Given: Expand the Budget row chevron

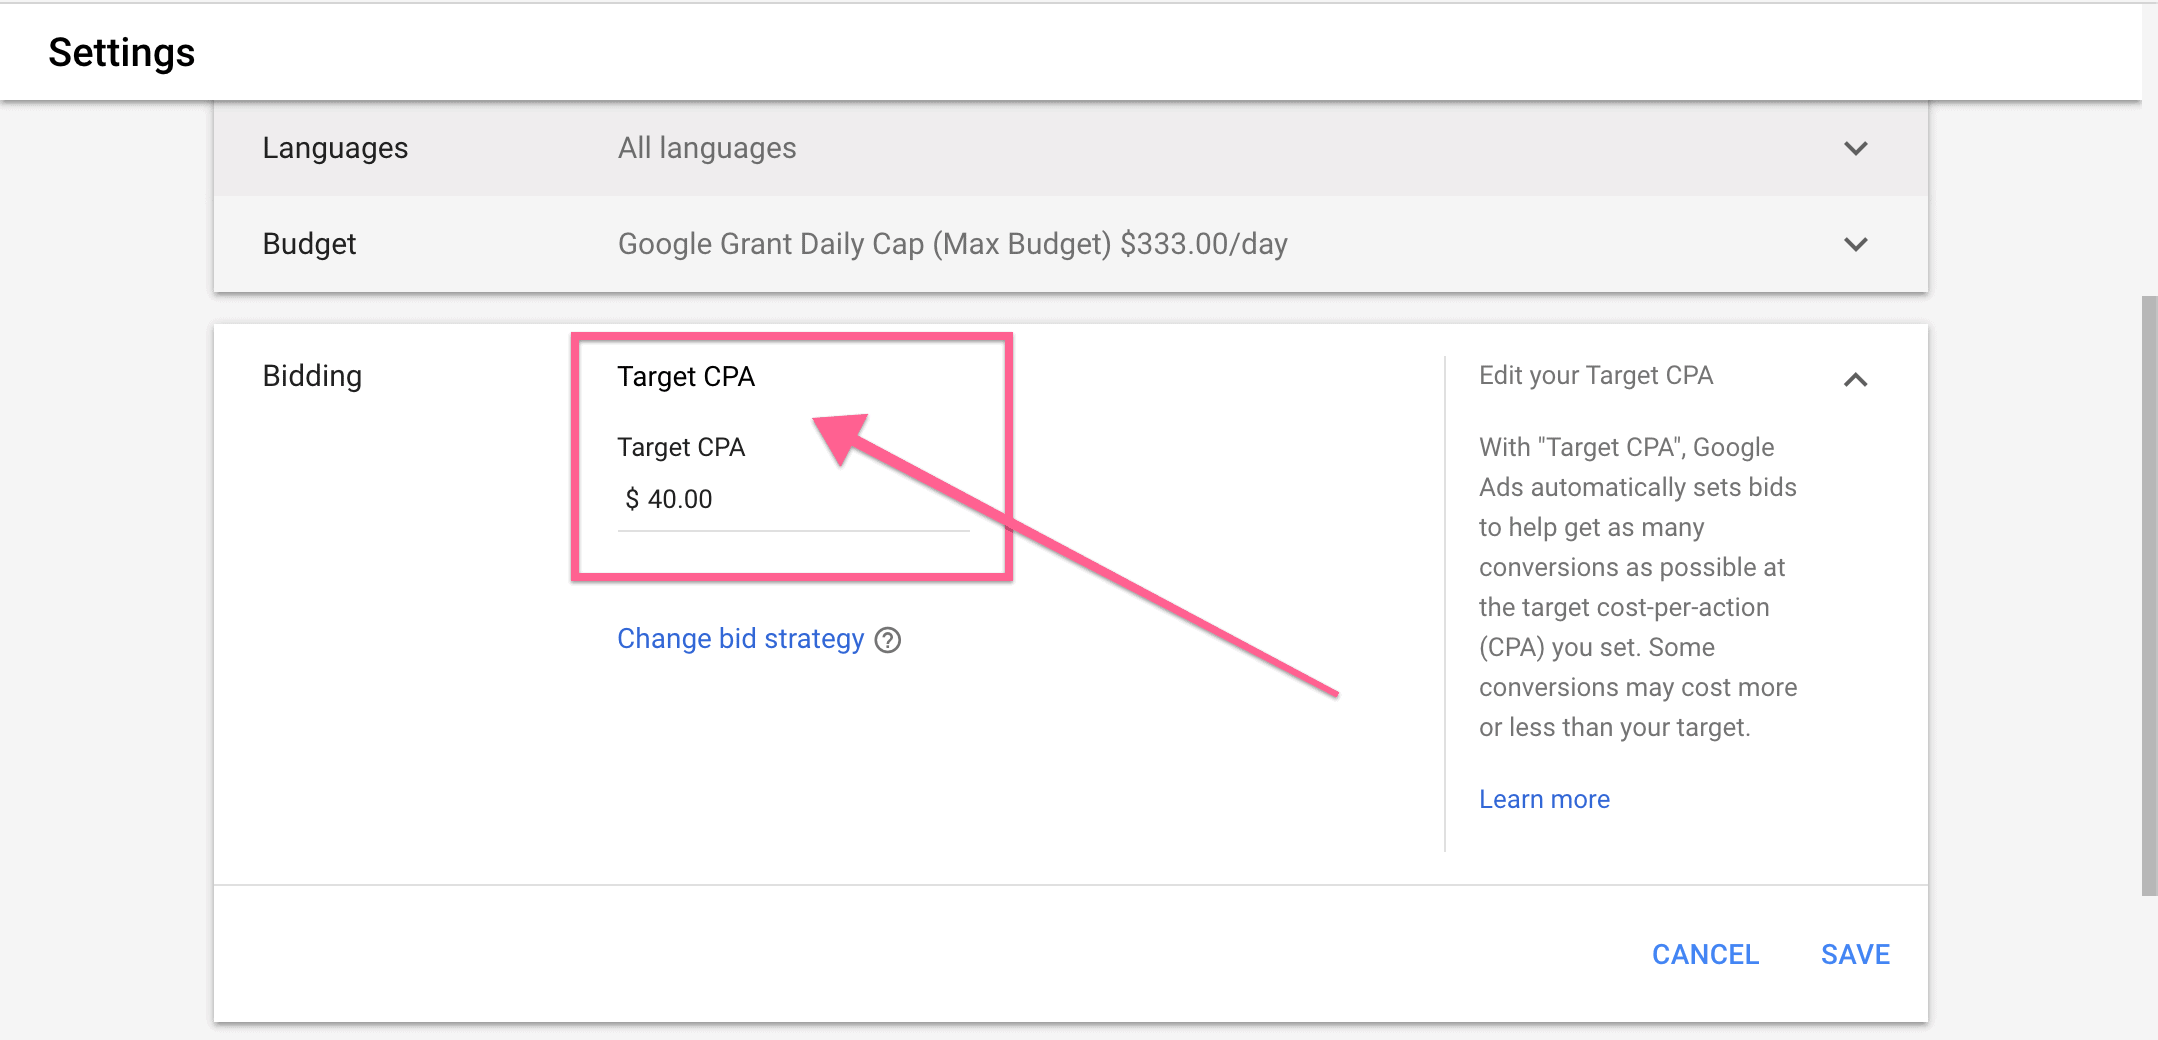Looking at the screenshot, I should click(x=1855, y=245).
